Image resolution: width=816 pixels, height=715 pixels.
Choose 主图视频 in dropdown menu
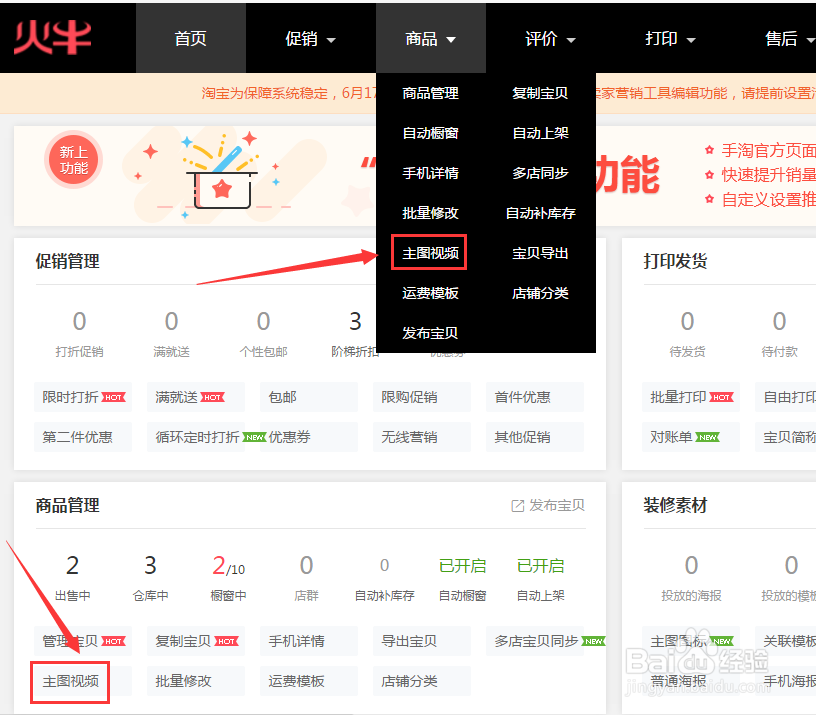(x=430, y=253)
